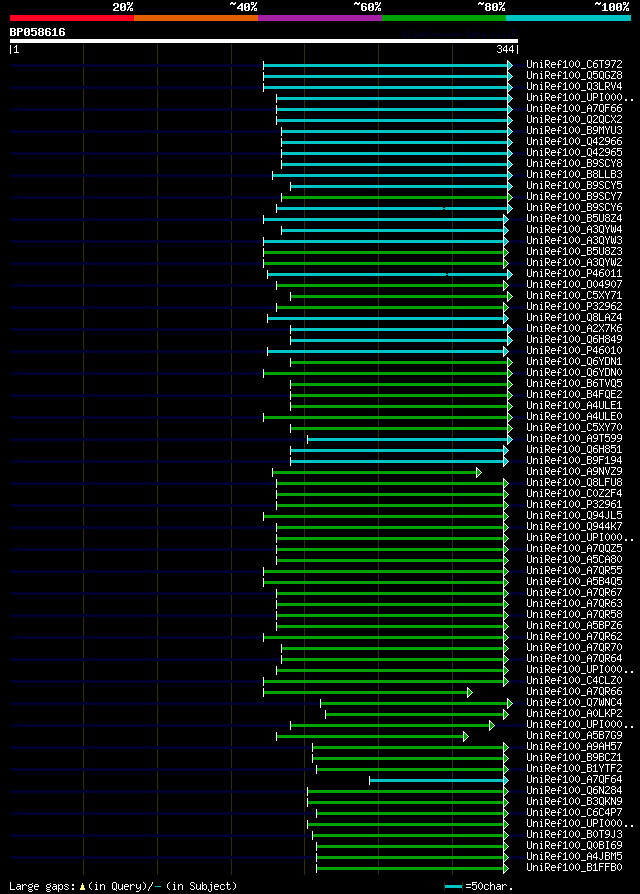The image size is (640, 894).
Task: Click the 344 end position label
Action: click(506, 50)
